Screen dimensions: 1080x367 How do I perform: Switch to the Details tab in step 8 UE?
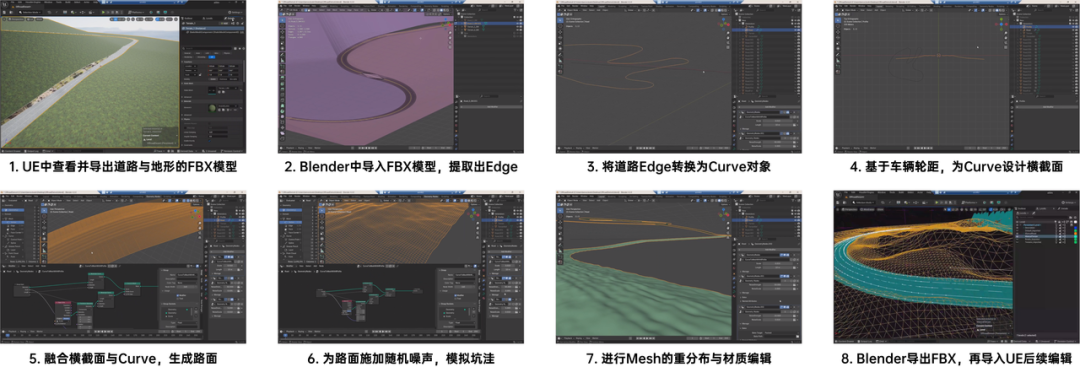point(1064,209)
